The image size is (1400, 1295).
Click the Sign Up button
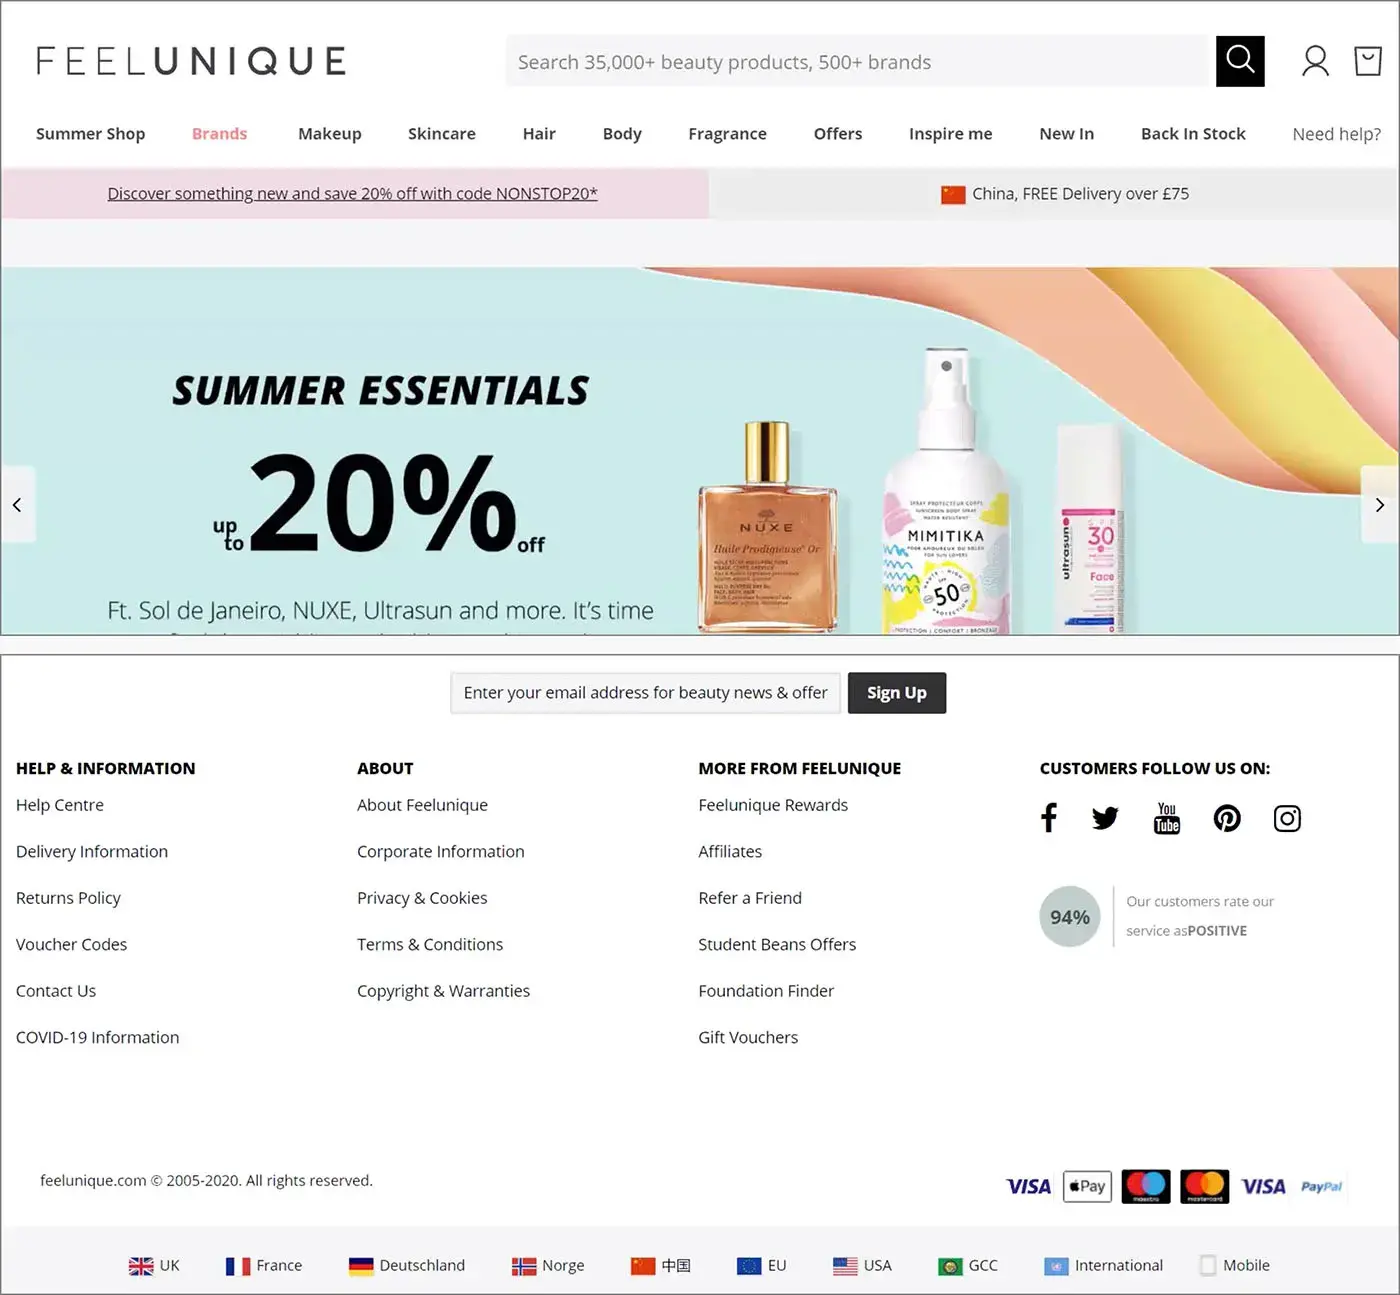(x=897, y=693)
